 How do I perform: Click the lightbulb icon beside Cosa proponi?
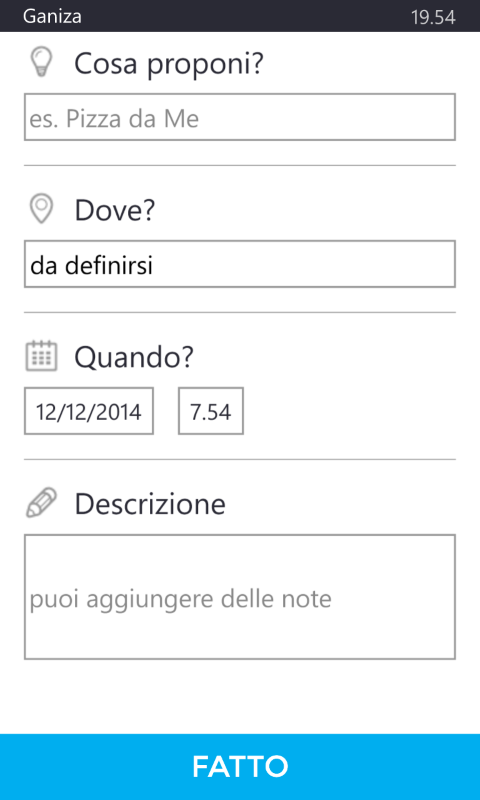tap(41, 62)
